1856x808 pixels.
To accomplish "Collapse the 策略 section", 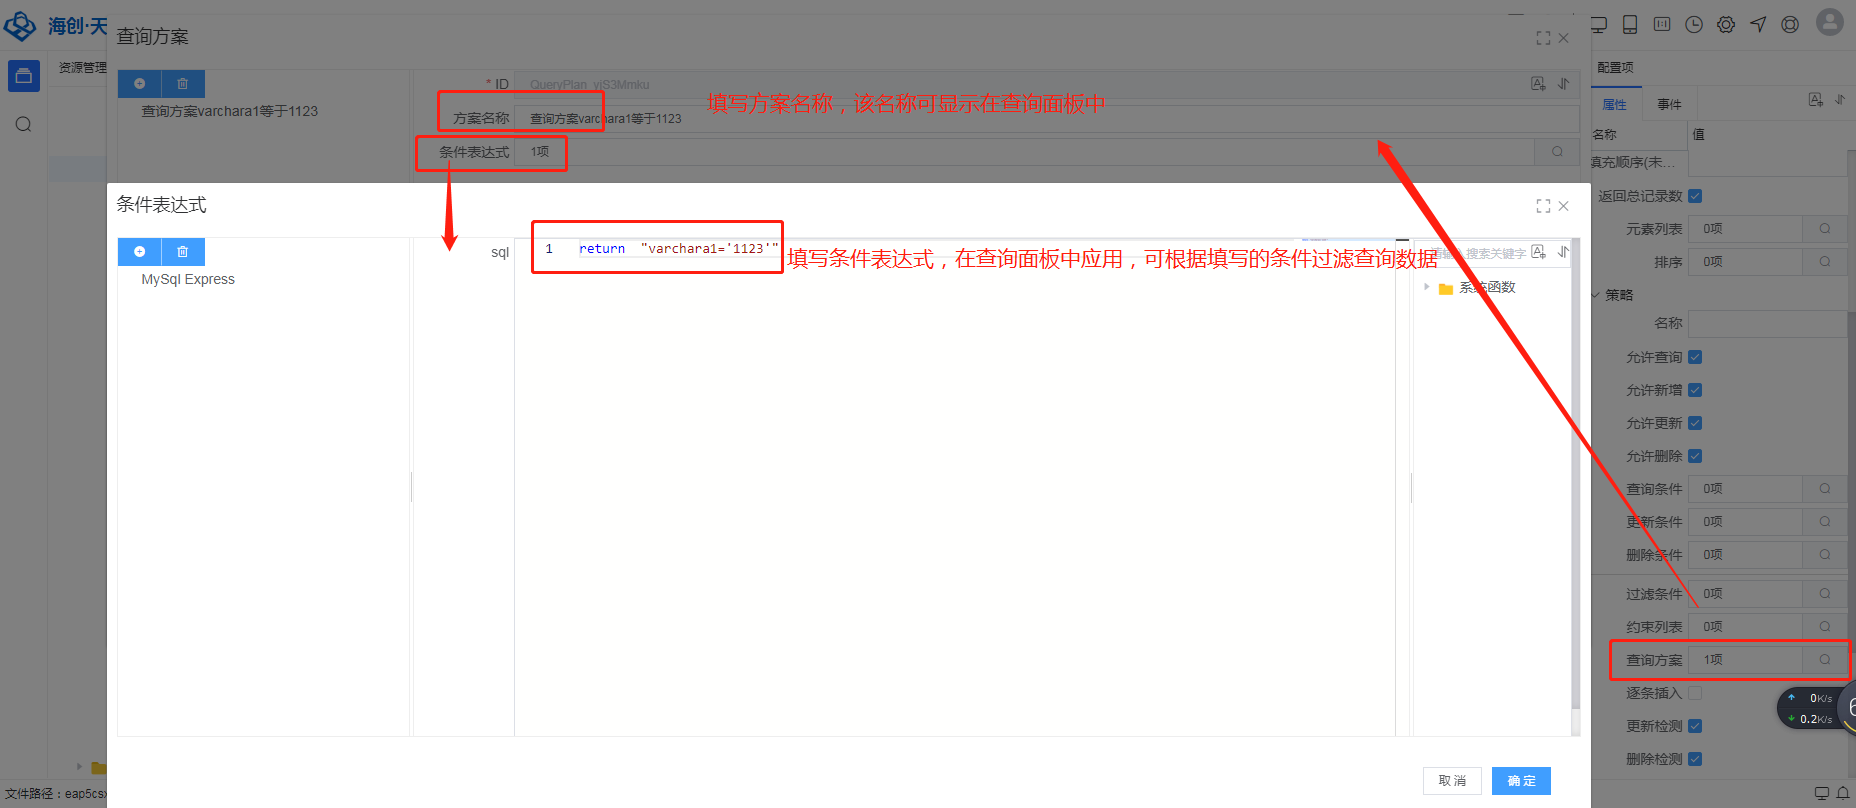I will pyautogui.click(x=1597, y=295).
